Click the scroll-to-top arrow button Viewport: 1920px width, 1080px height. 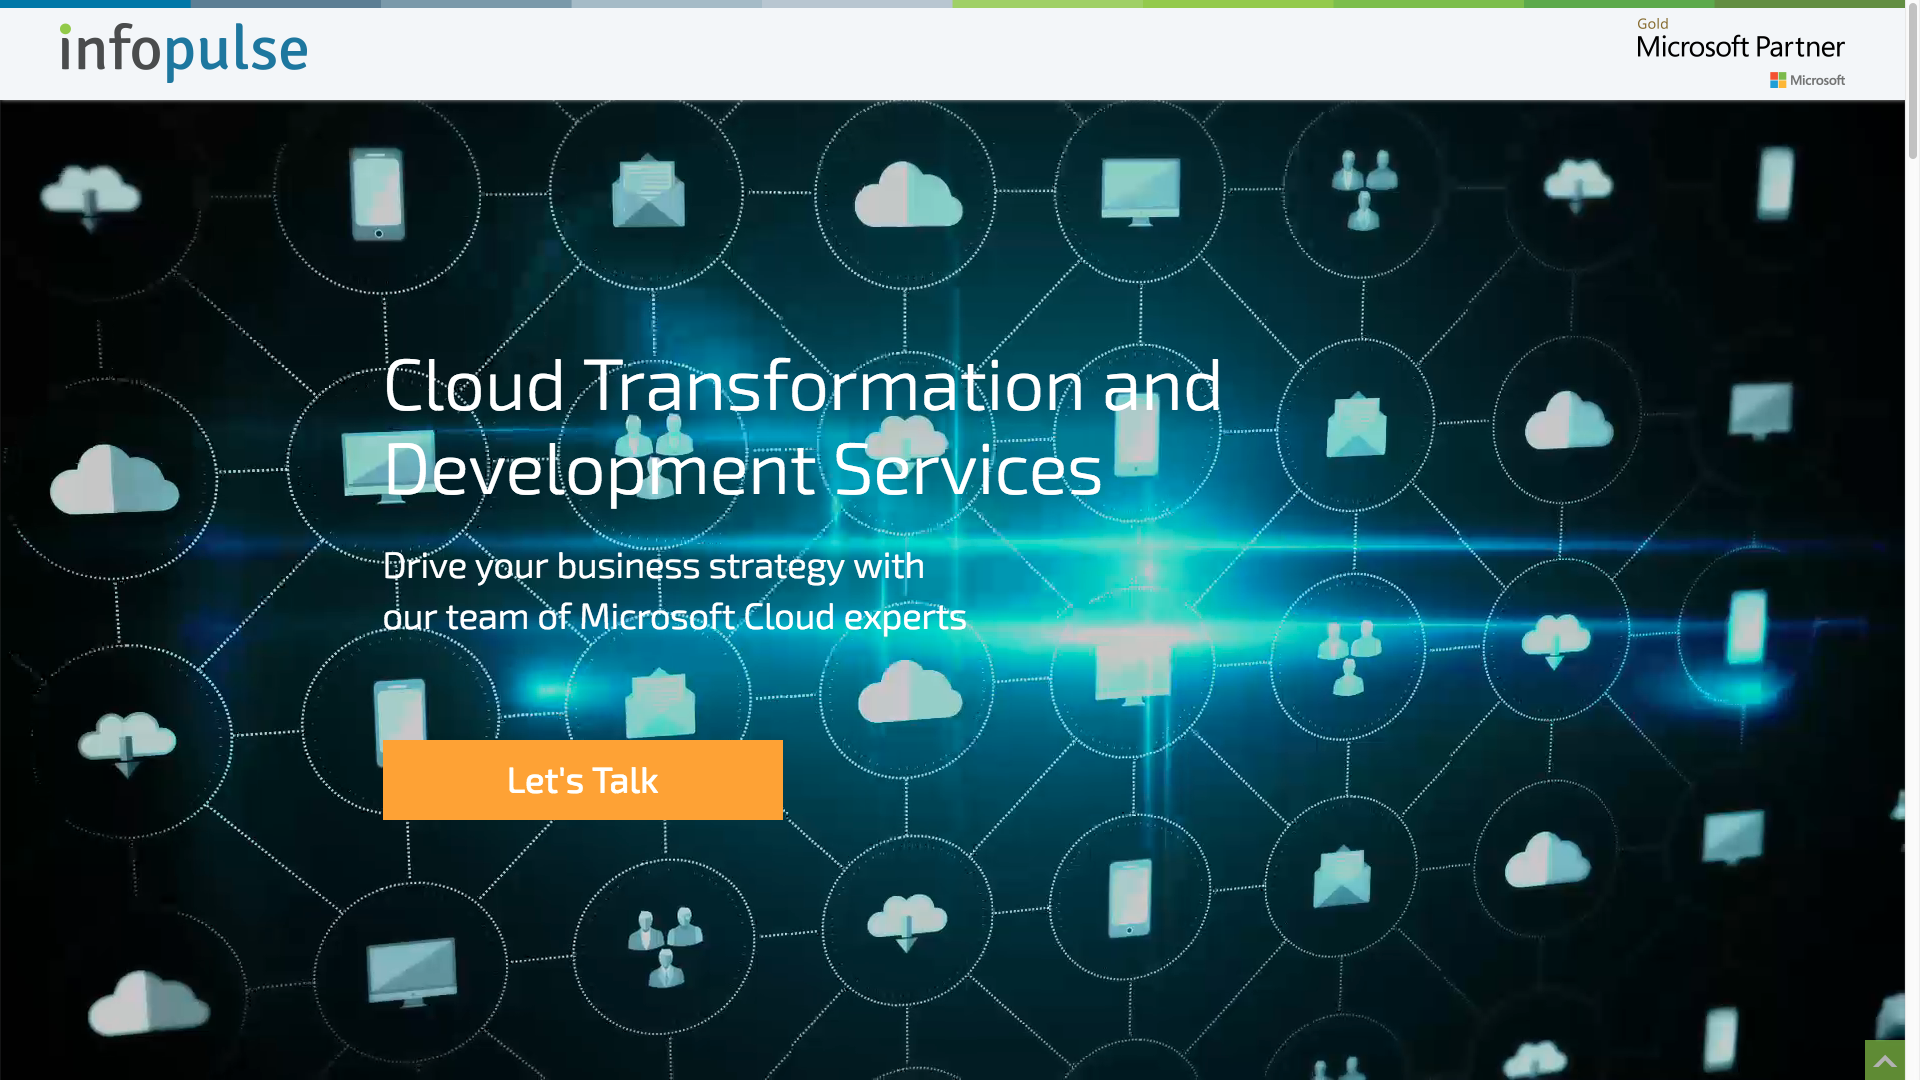point(1885,1060)
